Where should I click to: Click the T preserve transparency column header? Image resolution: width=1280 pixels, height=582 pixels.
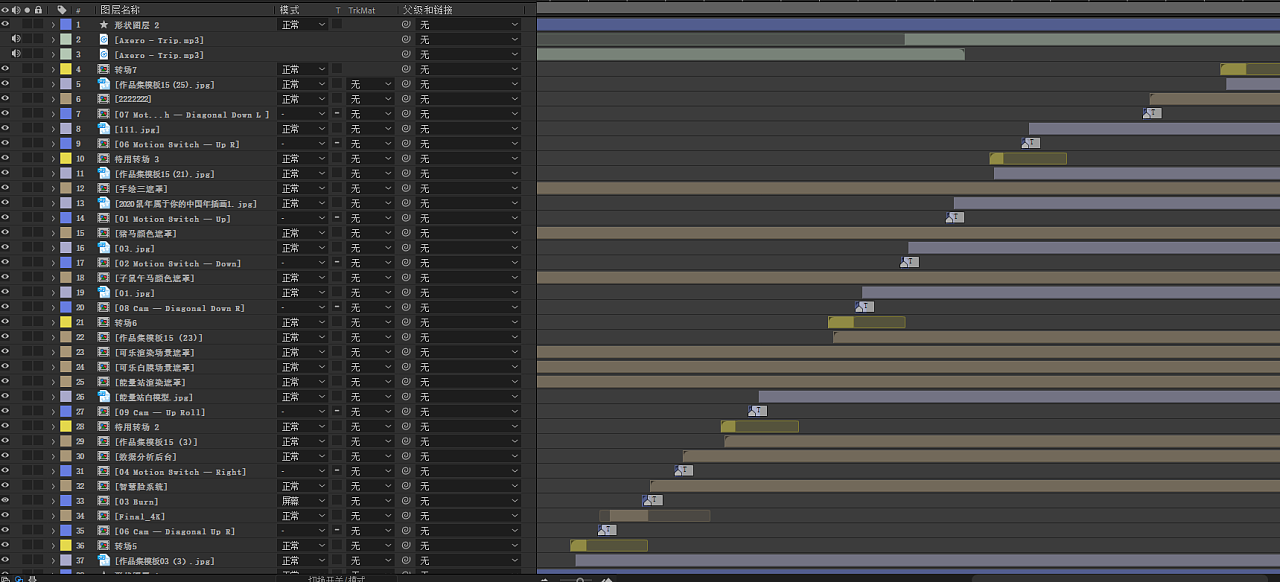[337, 9]
